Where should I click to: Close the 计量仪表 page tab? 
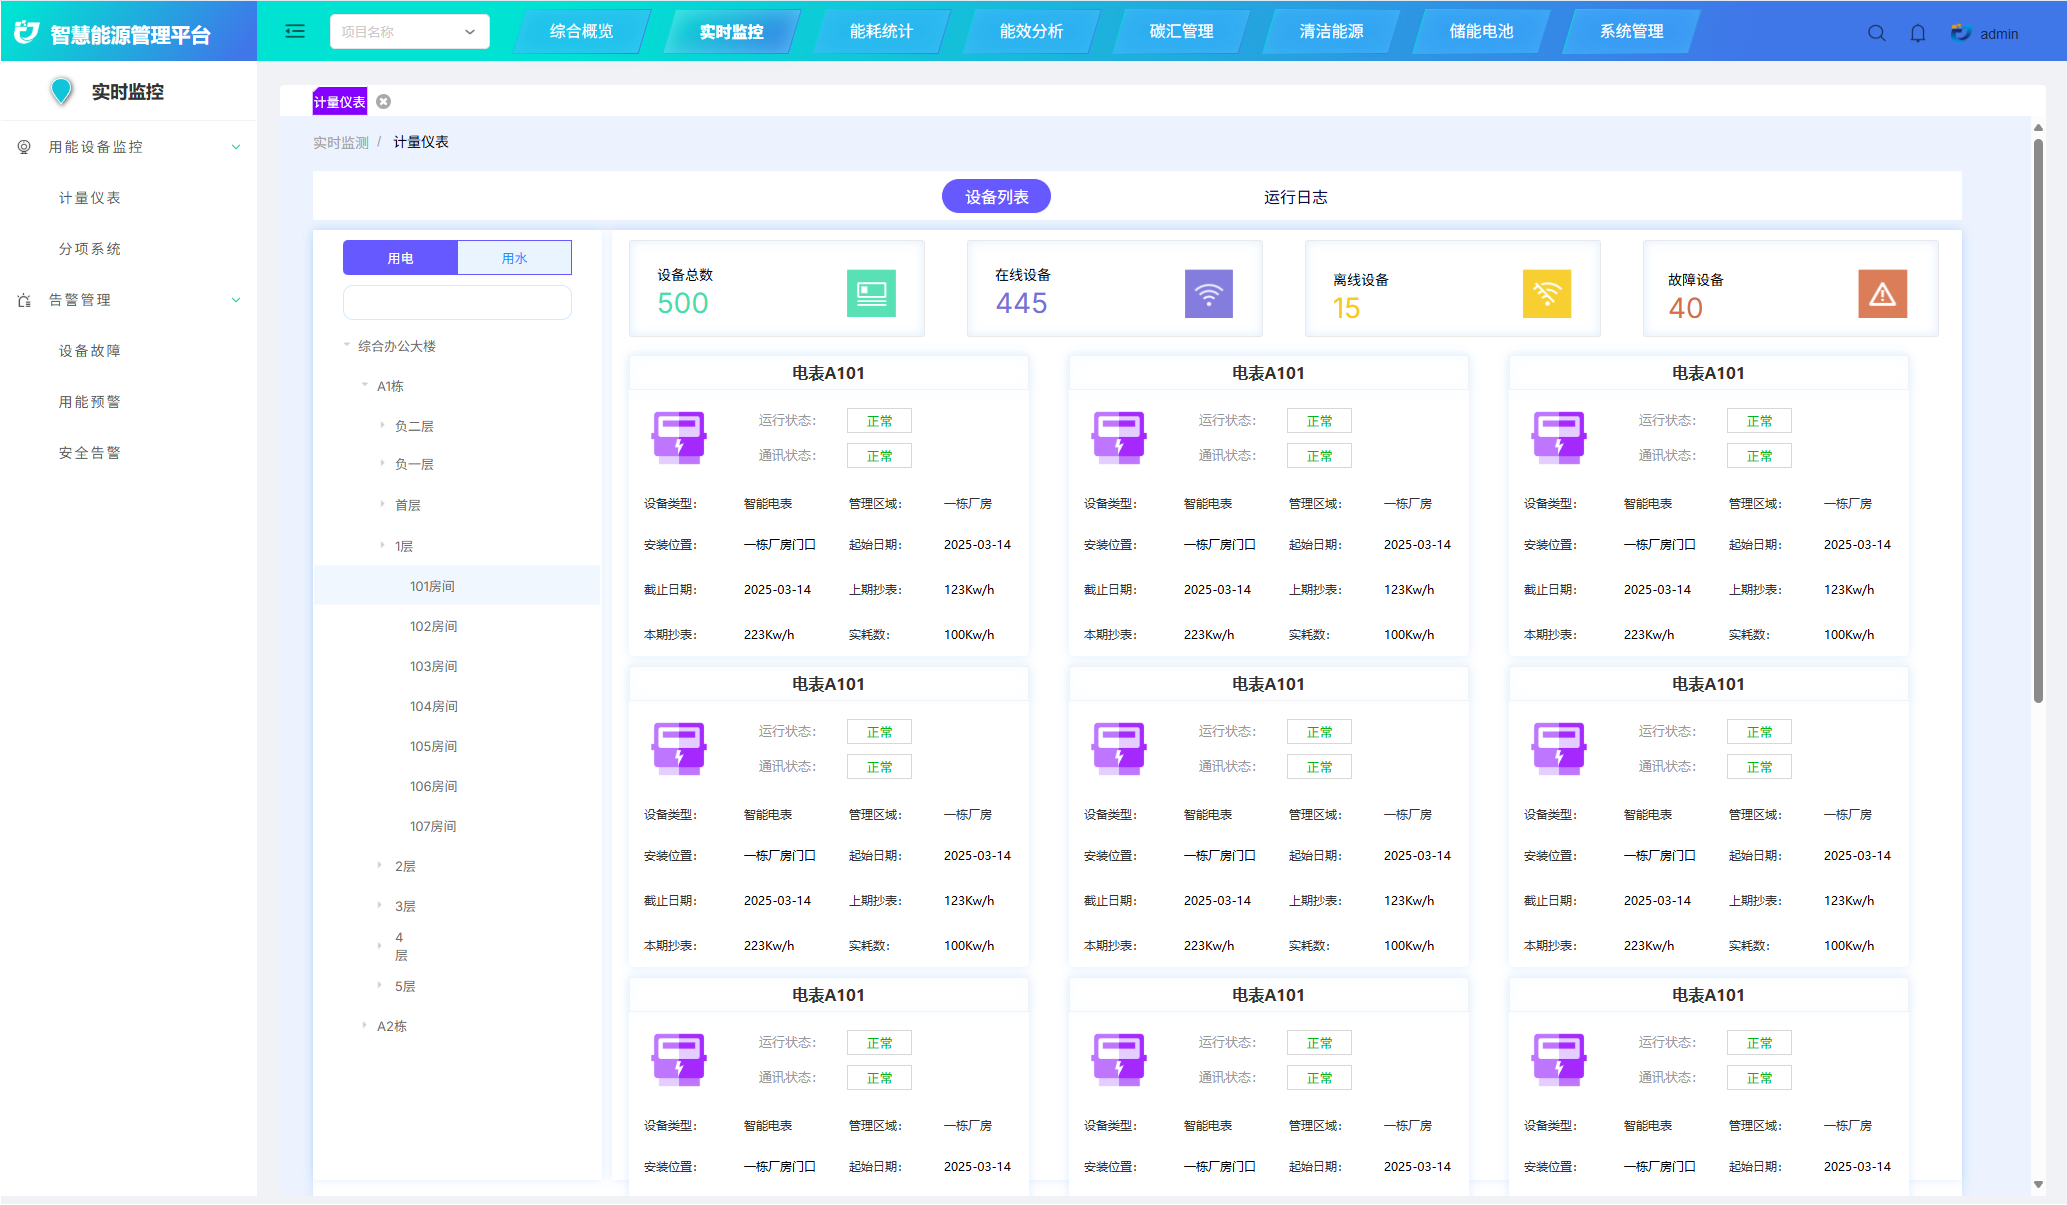384,102
